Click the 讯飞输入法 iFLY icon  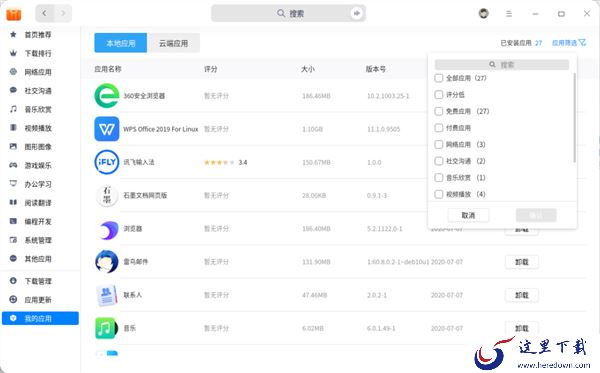(107, 162)
